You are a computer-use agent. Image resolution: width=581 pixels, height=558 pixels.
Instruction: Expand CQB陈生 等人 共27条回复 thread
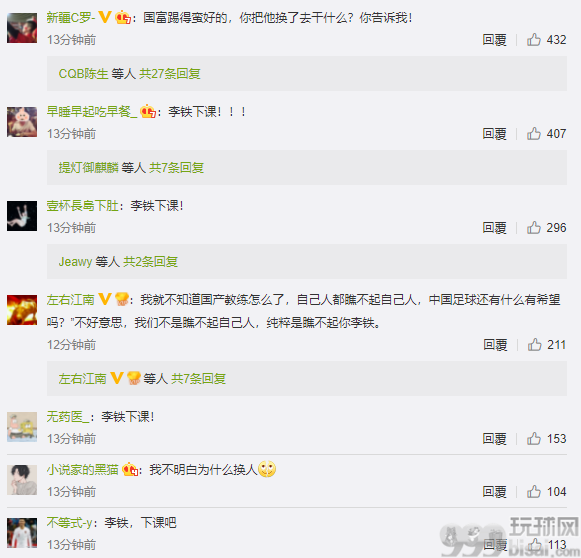pos(129,74)
